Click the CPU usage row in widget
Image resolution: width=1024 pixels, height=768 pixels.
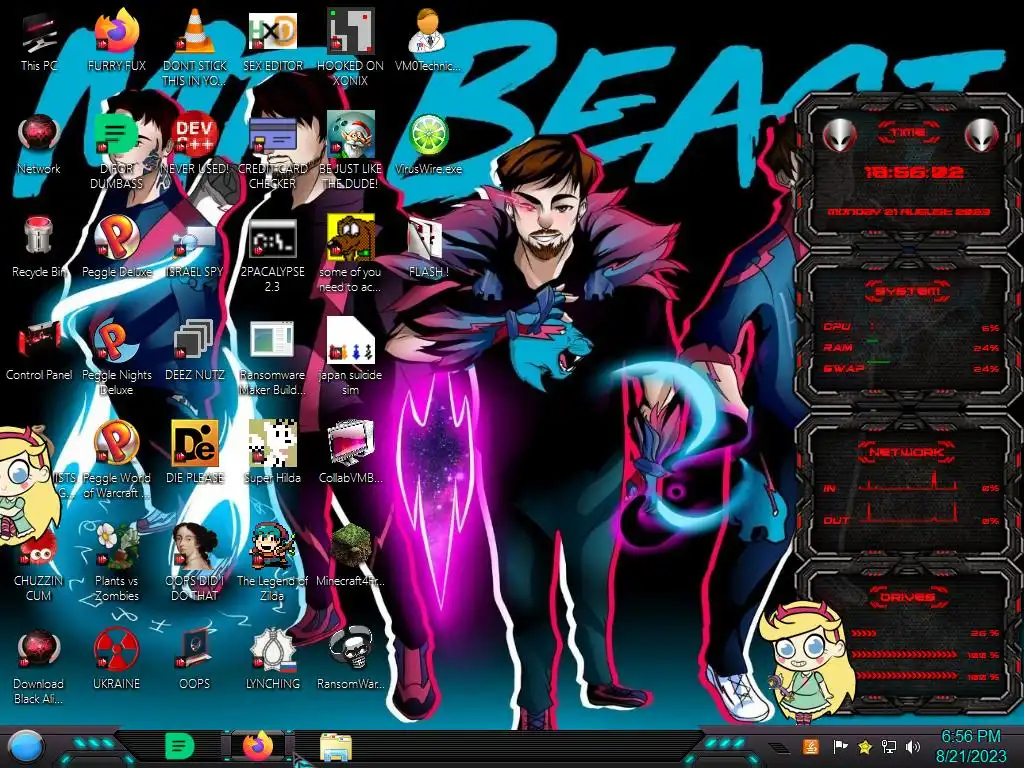point(911,327)
